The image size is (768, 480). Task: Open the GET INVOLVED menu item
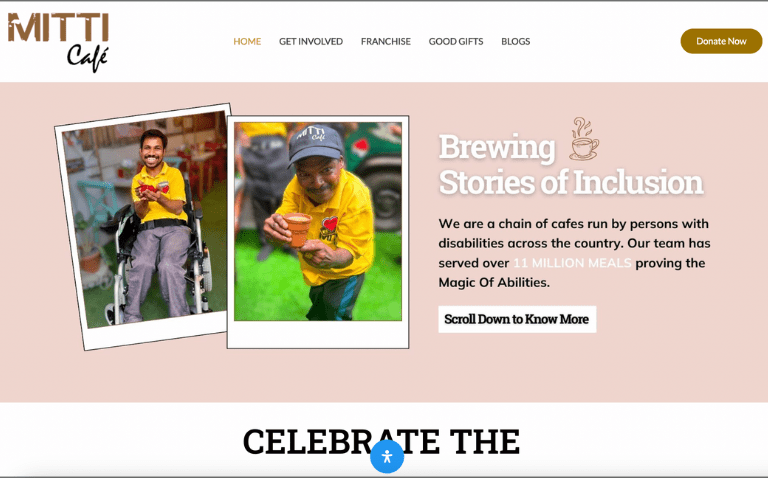coord(311,42)
